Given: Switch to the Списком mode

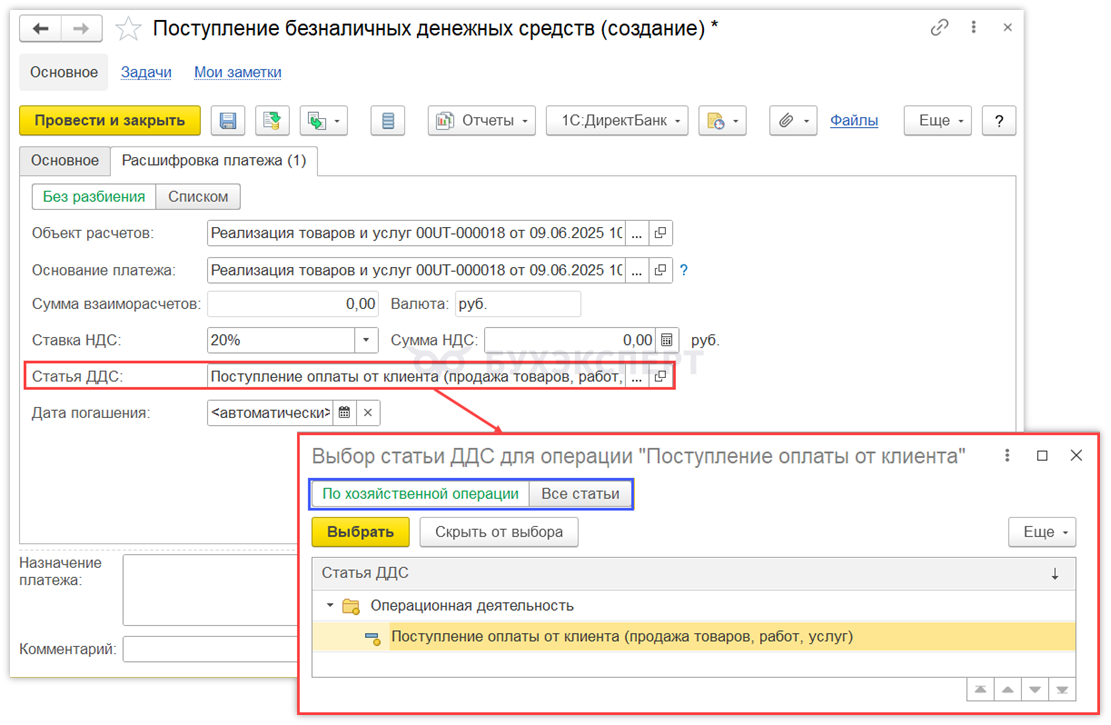Looking at the screenshot, I should tap(198, 197).
